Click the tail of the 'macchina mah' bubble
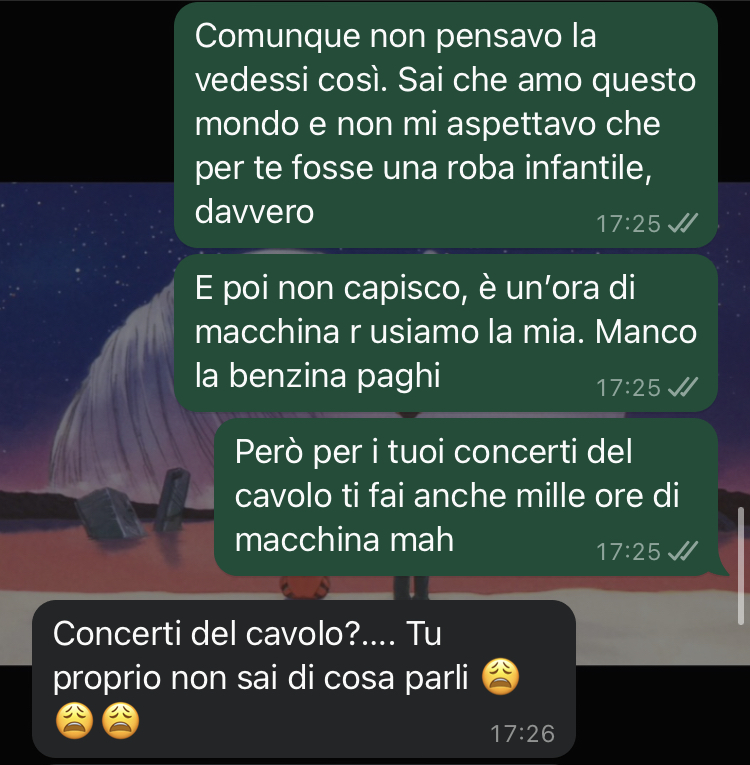750x765 pixels. tap(722, 568)
